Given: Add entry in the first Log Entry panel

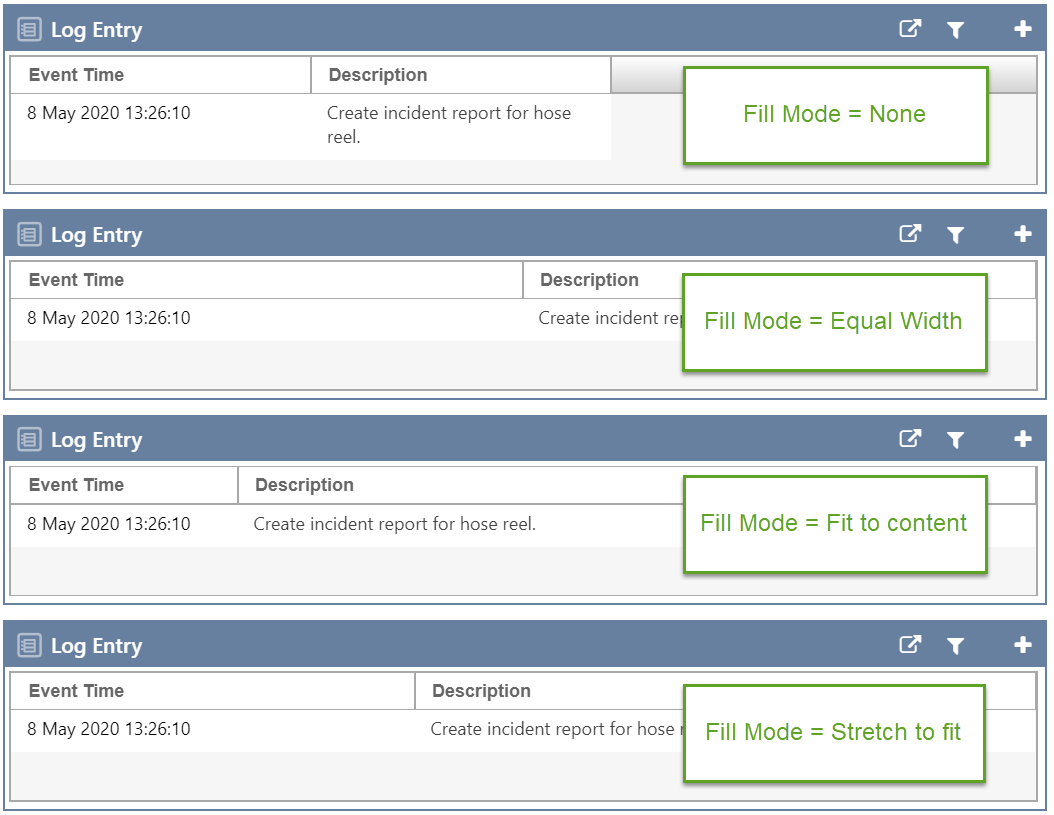Looking at the screenshot, I should 1022,30.
